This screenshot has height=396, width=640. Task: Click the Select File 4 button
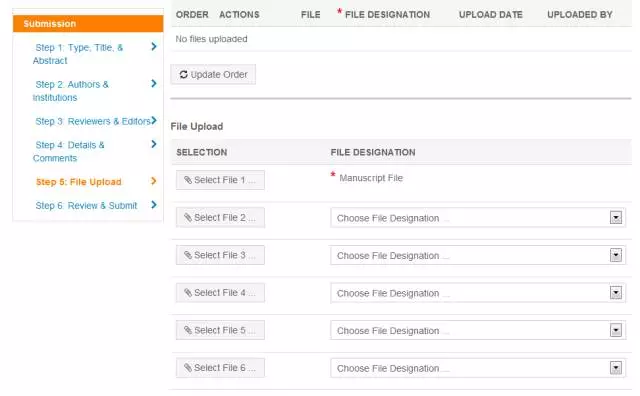[x=220, y=293]
